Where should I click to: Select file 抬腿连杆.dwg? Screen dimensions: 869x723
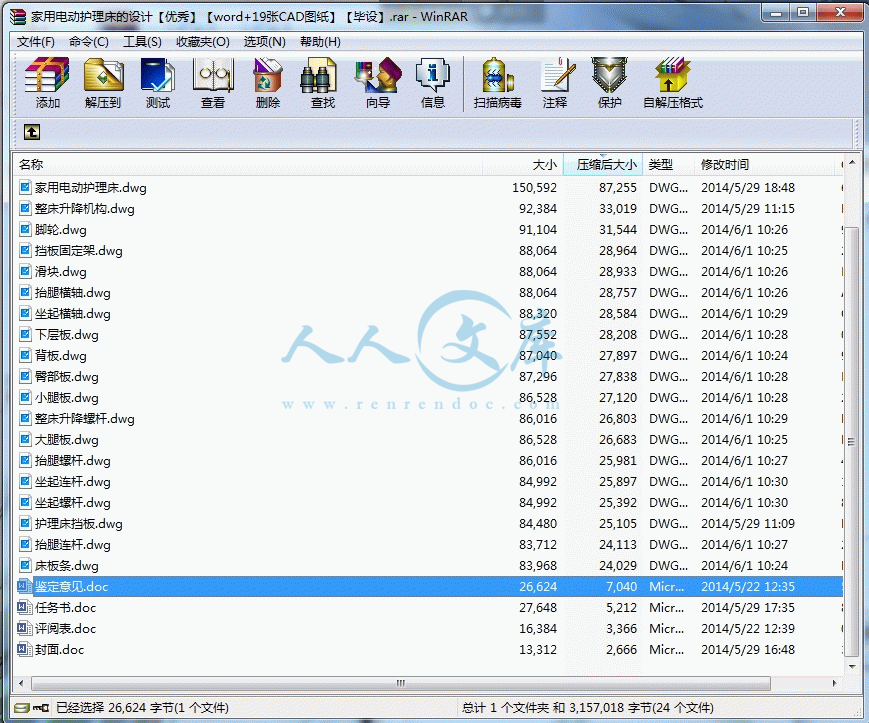pos(73,545)
